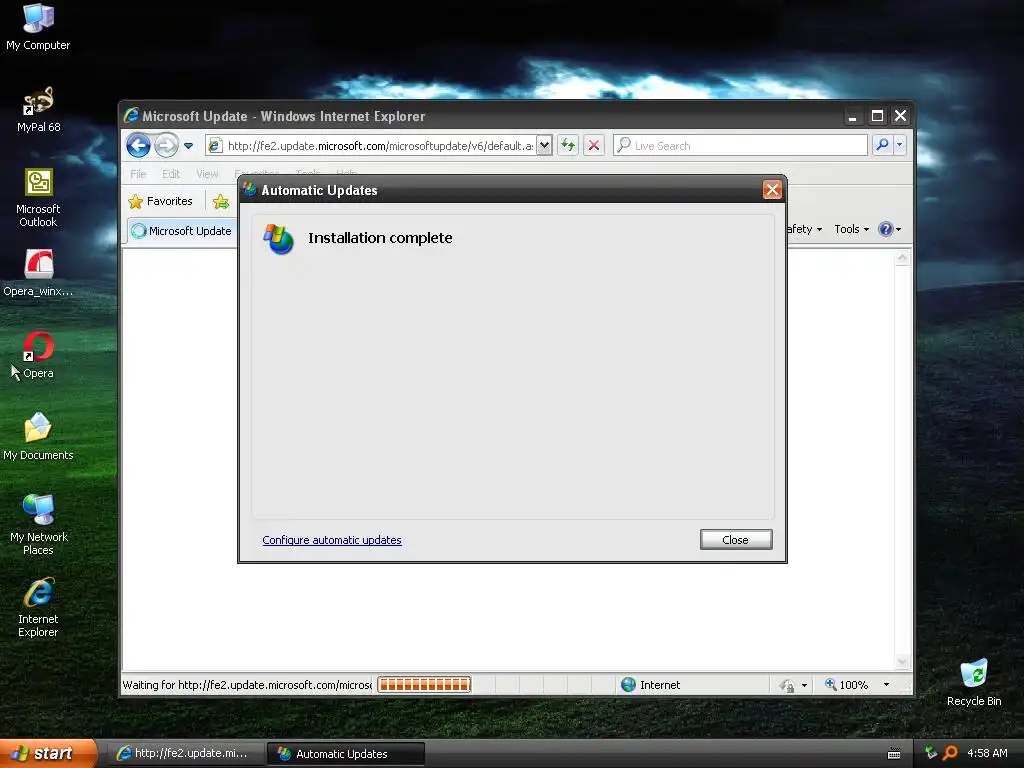Click the Installation complete text

[380, 238]
